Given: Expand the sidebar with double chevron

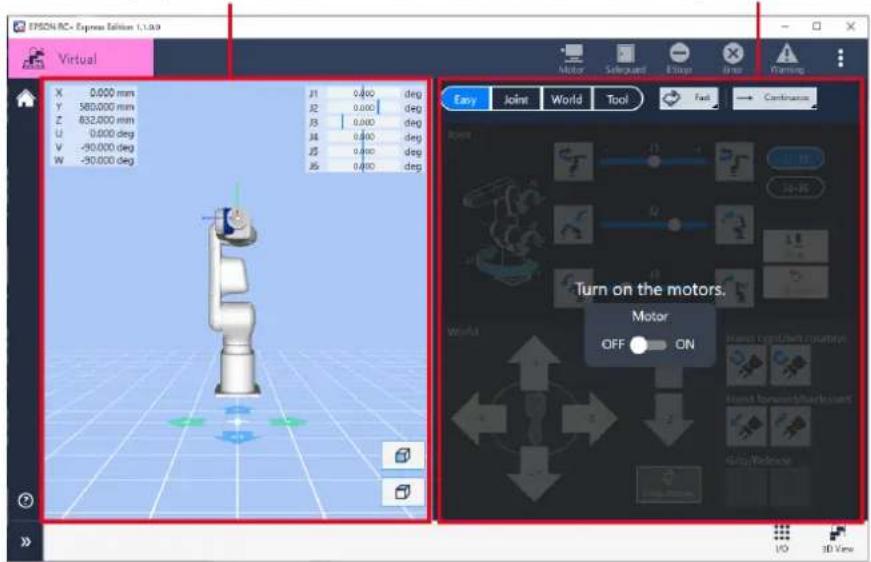Looking at the screenshot, I should click(x=26, y=542).
